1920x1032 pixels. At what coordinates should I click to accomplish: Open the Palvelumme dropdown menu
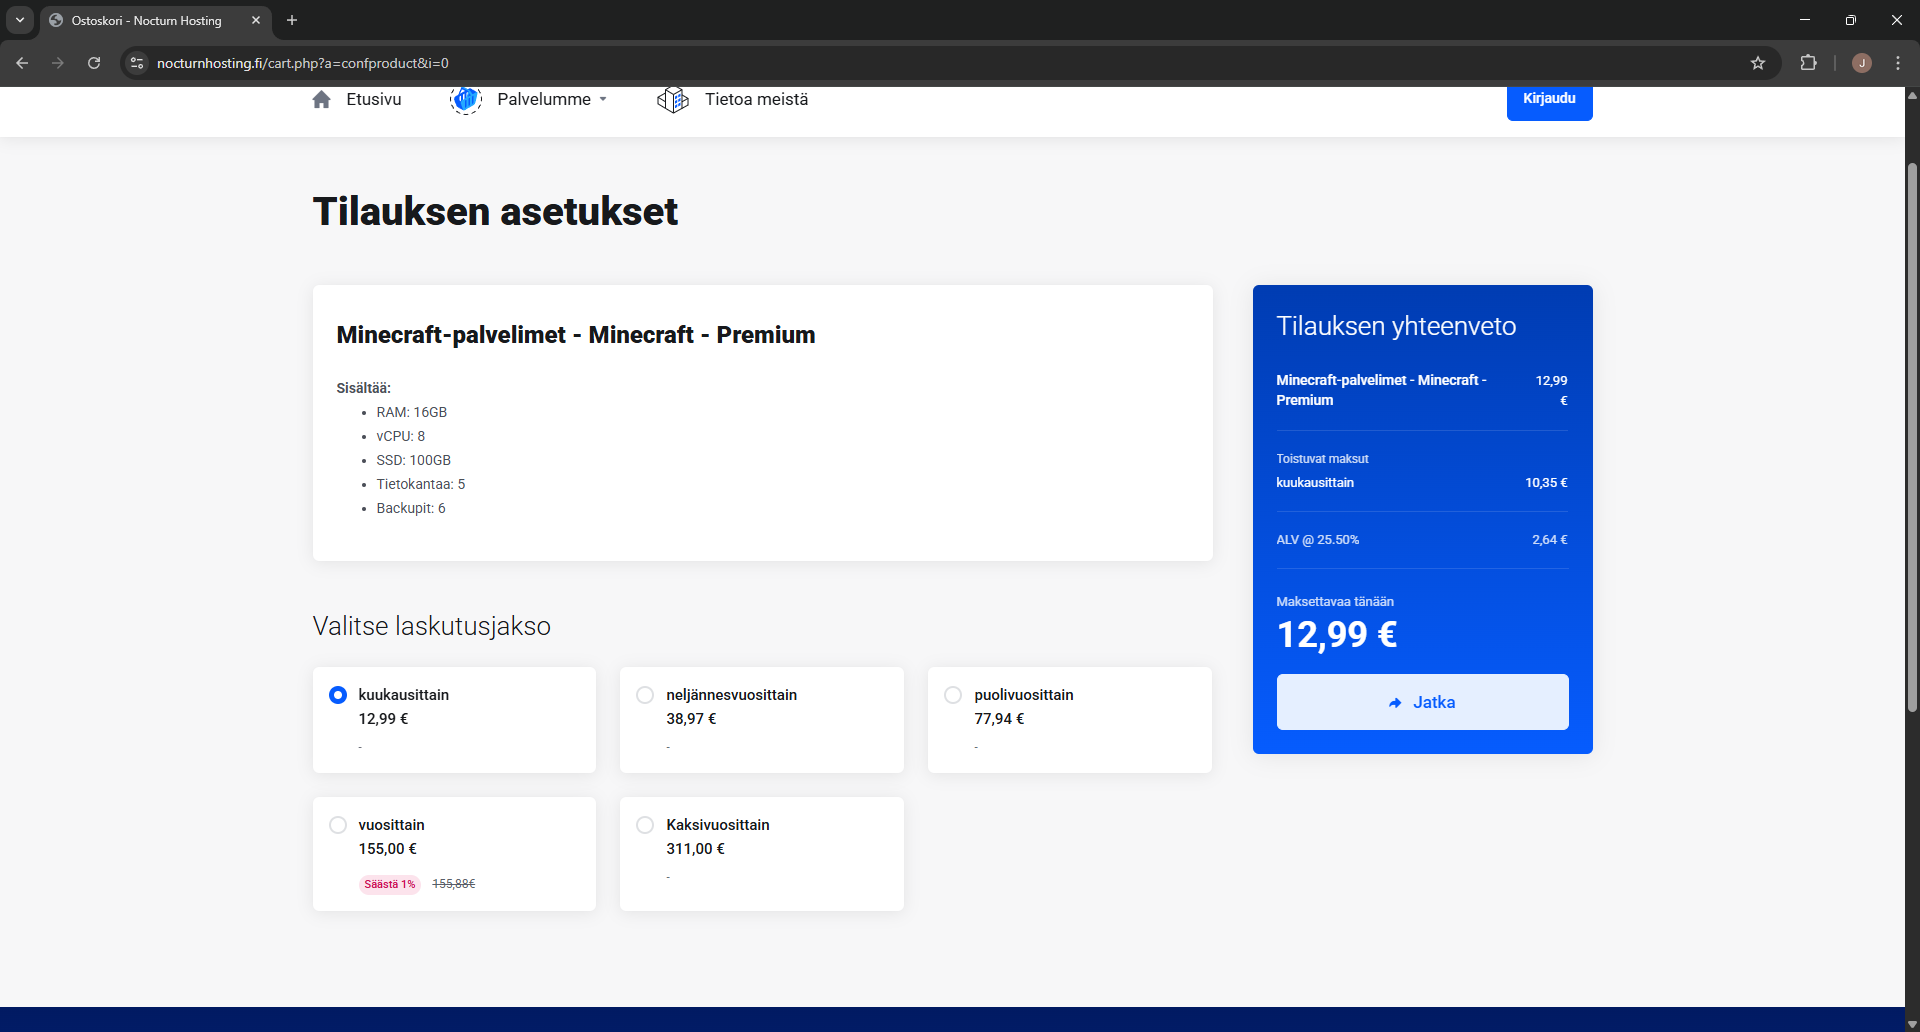point(553,99)
